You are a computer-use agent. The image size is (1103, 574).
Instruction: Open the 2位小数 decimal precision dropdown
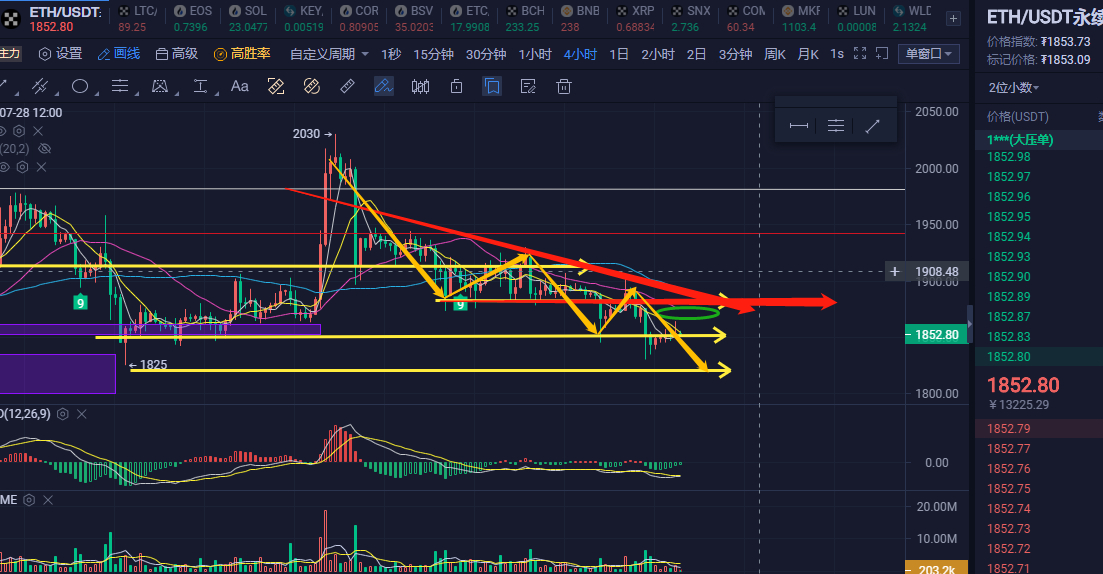[1013, 87]
